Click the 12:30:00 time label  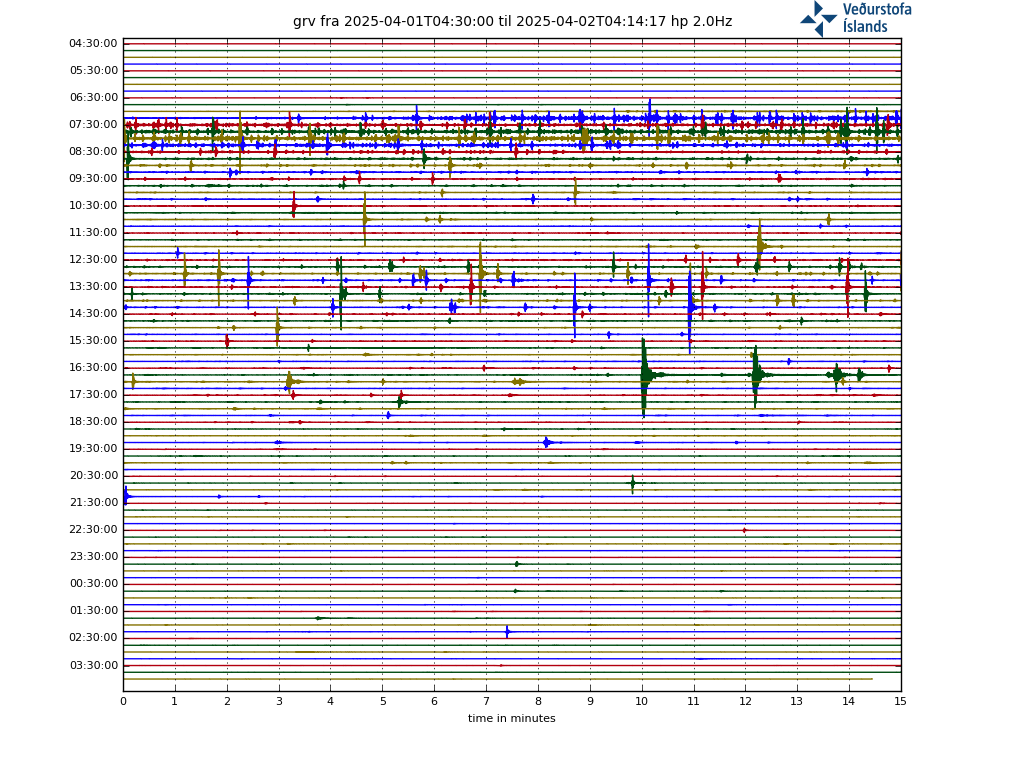click(x=93, y=259)
